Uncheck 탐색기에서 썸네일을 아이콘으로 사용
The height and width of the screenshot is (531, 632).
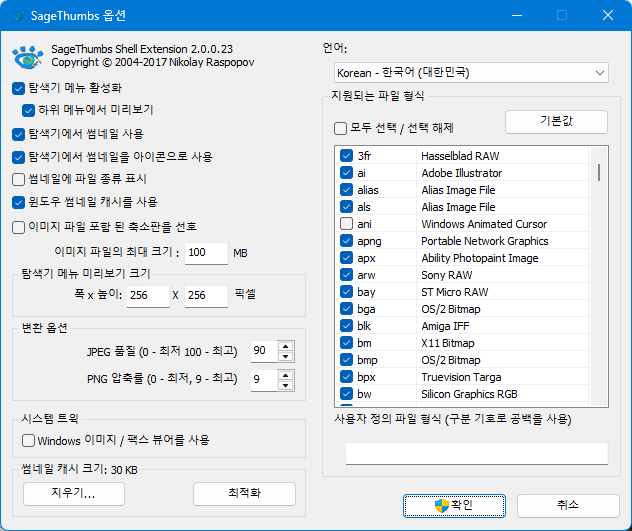tap(19, 157)
